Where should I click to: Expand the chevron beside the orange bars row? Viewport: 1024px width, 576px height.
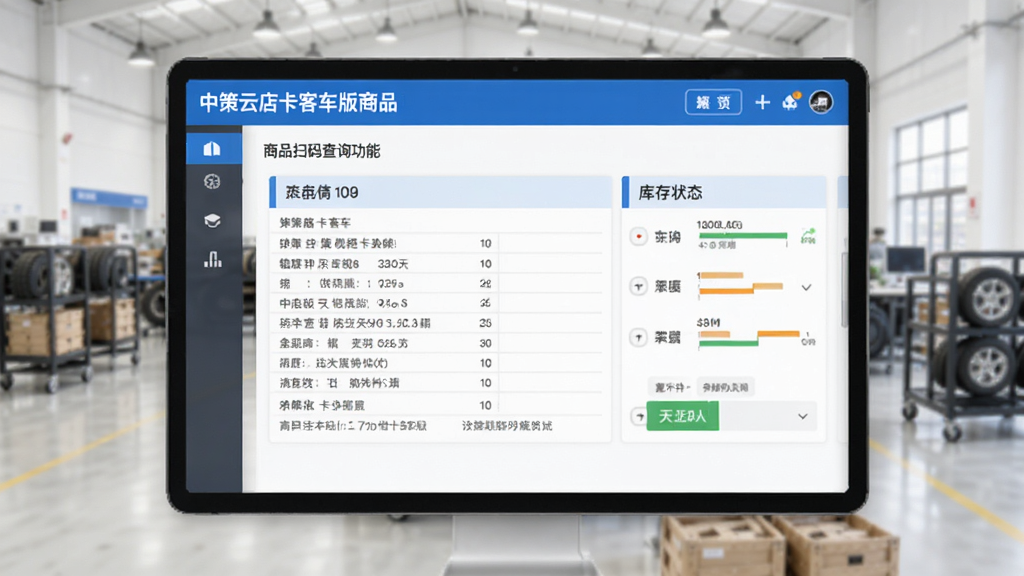807,287
